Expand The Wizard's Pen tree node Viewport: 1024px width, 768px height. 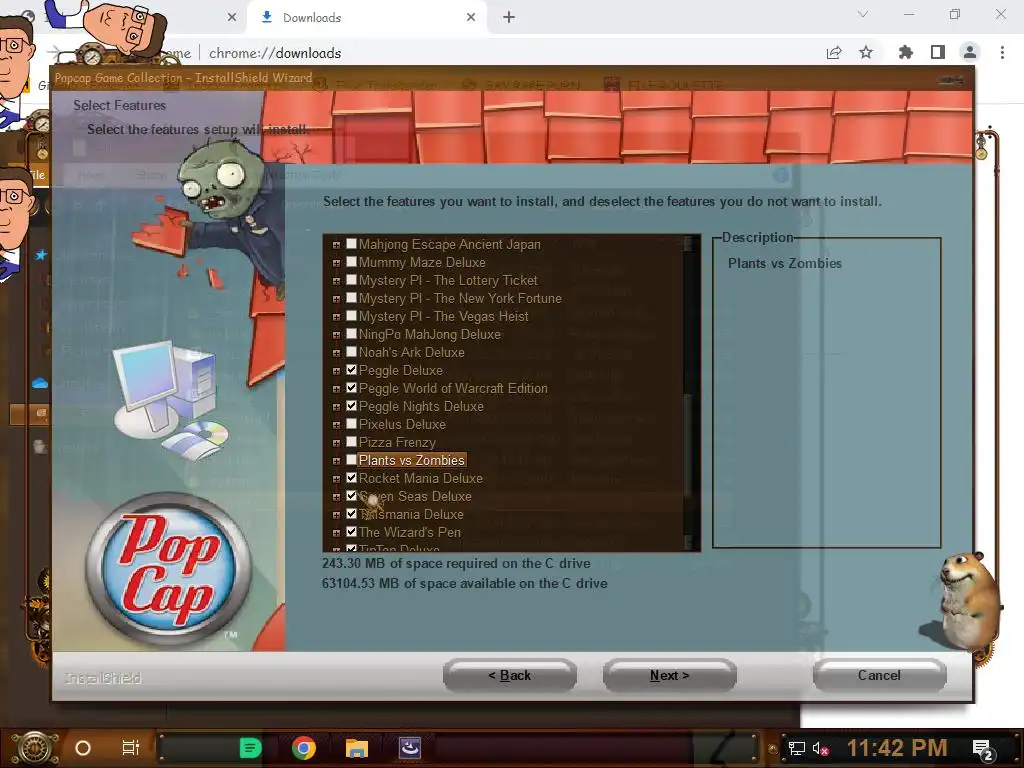pyautogui.click(x=336, y=533)
